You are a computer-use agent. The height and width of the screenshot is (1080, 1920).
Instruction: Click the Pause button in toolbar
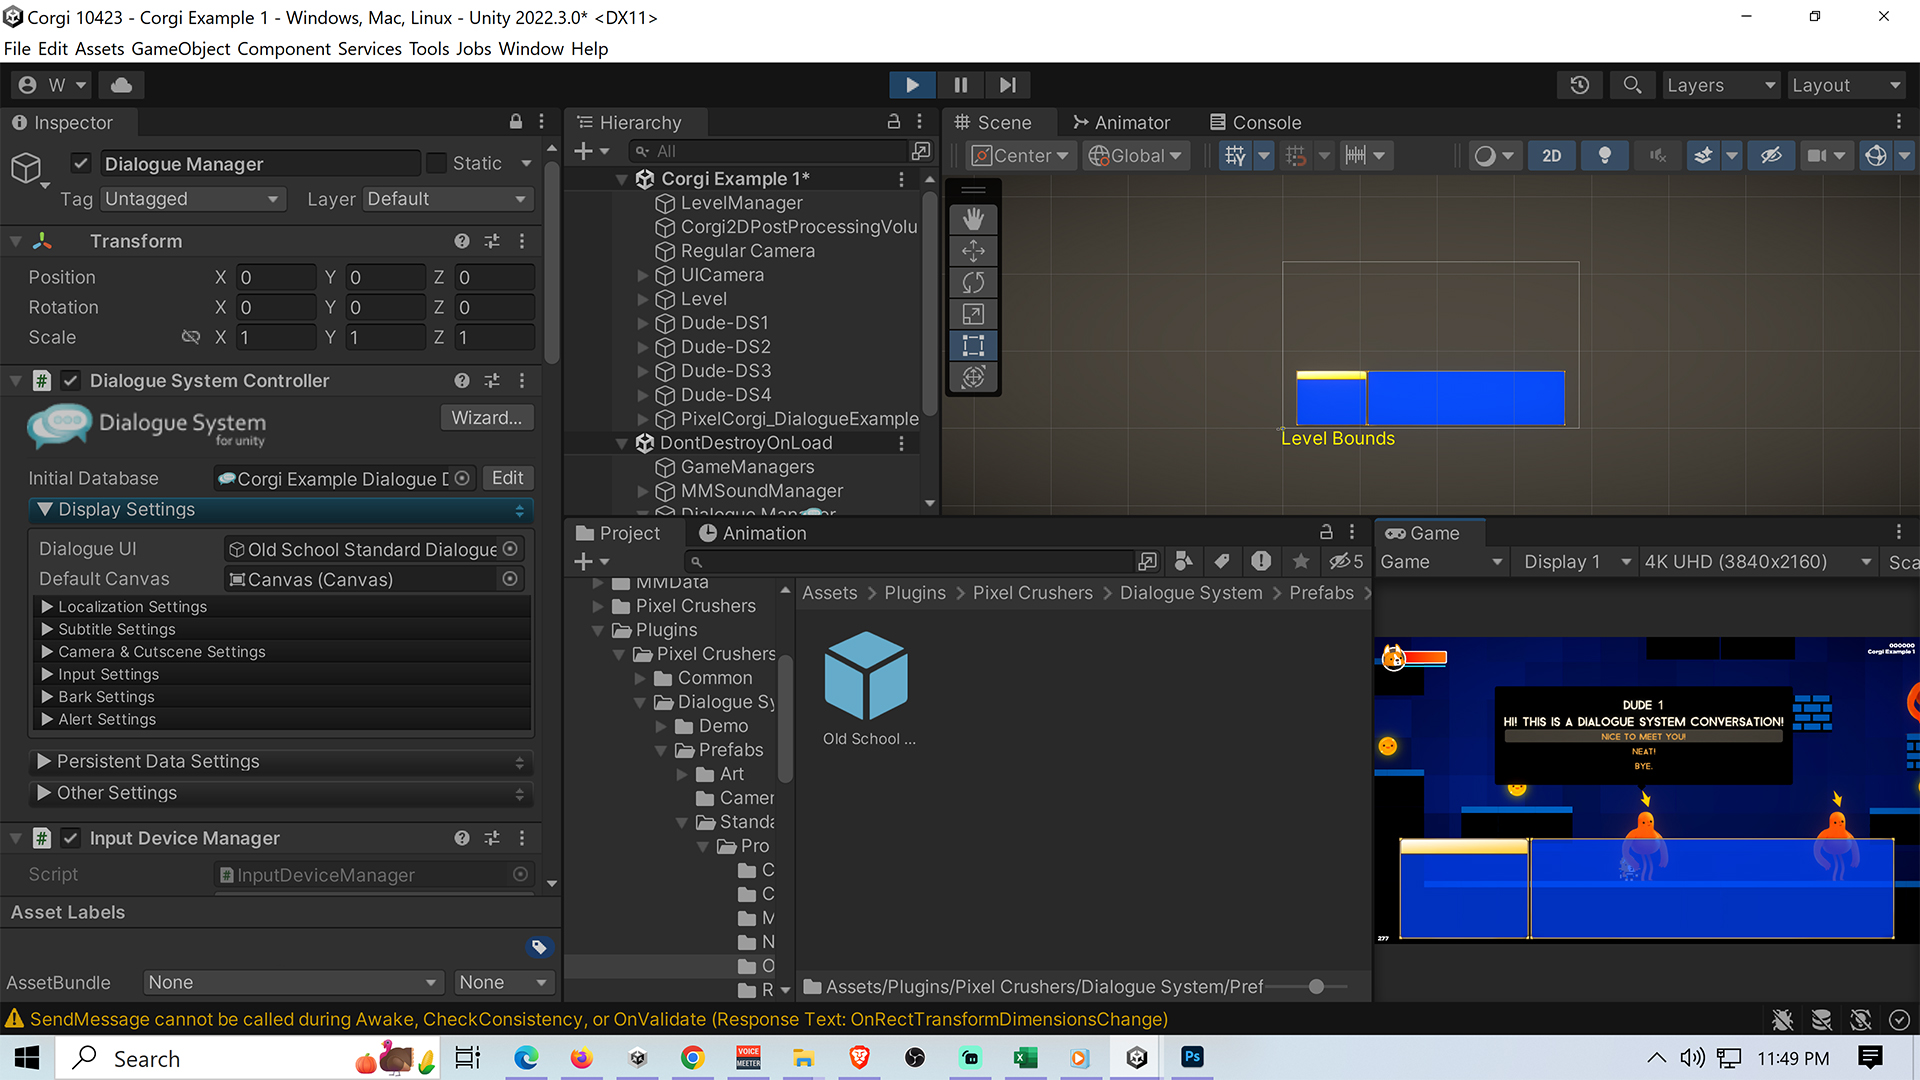click(959, 83)
